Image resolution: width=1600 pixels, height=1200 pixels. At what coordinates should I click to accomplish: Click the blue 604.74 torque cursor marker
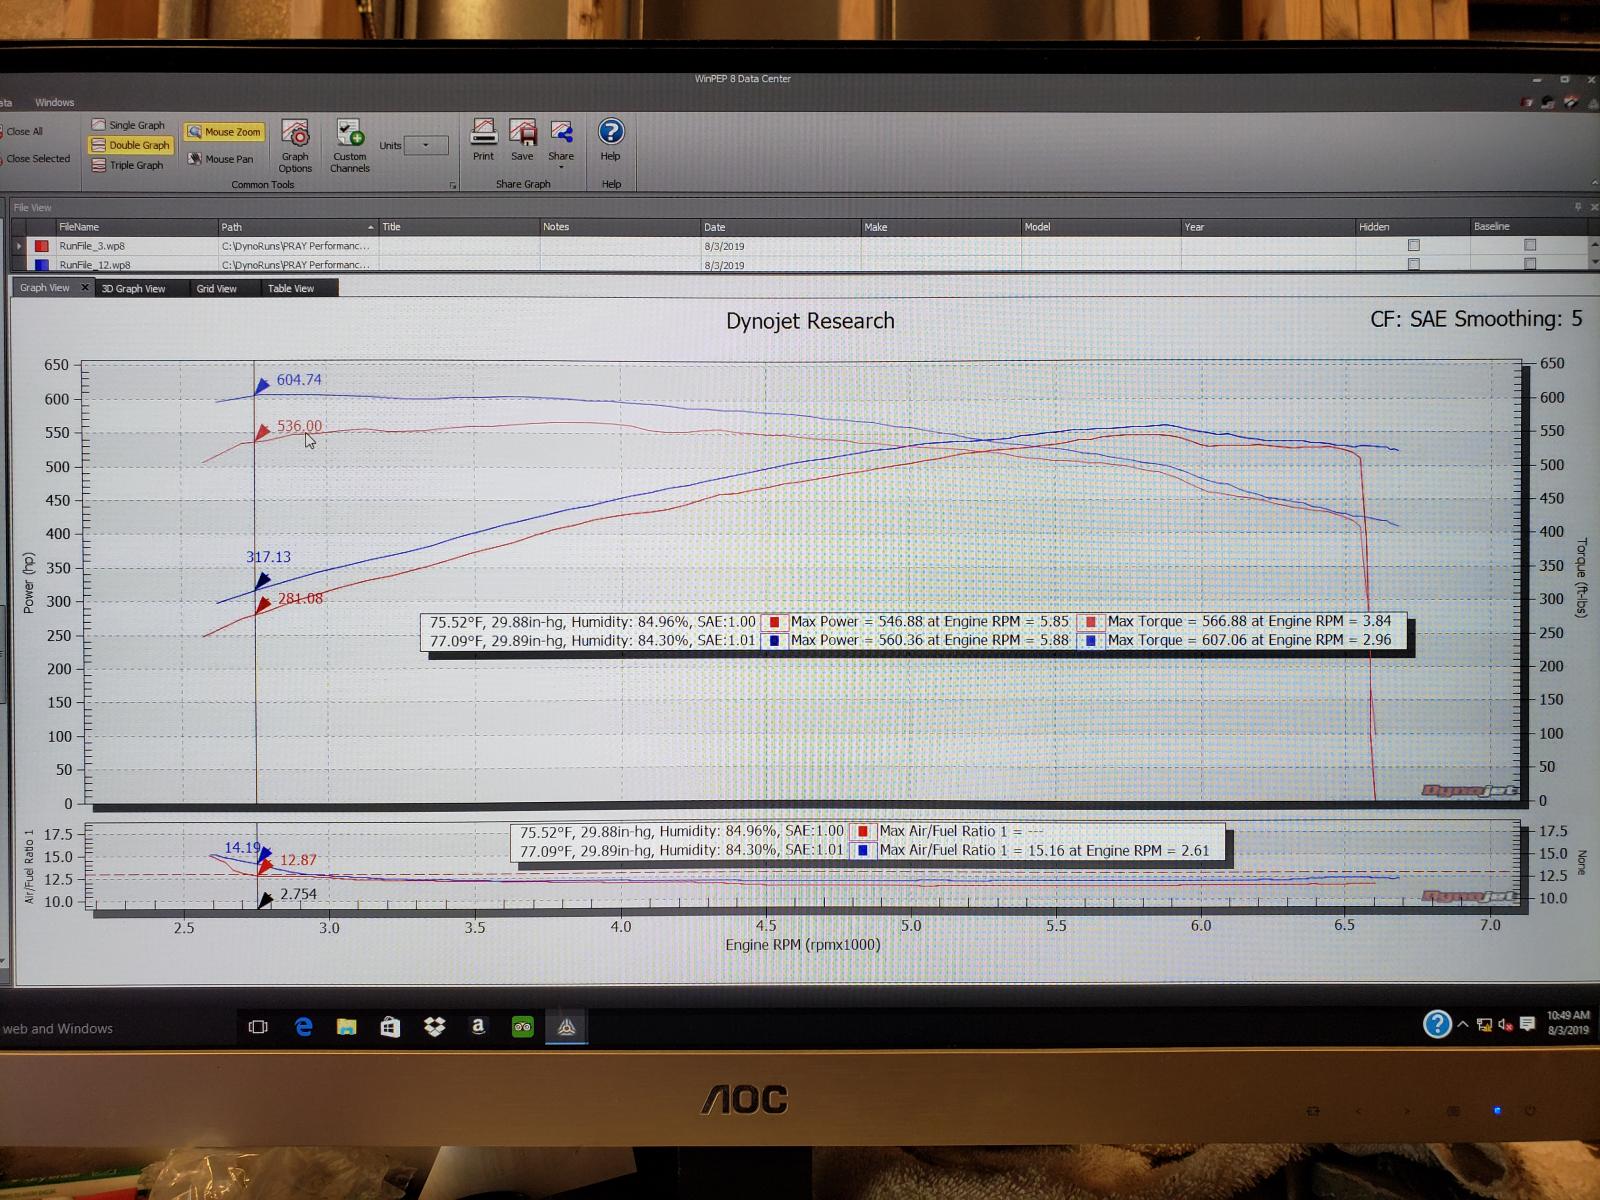tap(261, 386)
